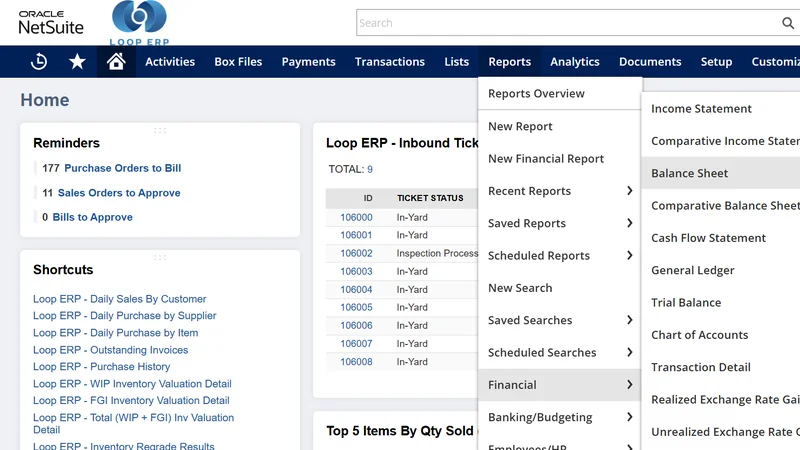Expand Banking/Budgeting submenu arrow
This screenshot has height=450, width=800.
coord(630,417)
